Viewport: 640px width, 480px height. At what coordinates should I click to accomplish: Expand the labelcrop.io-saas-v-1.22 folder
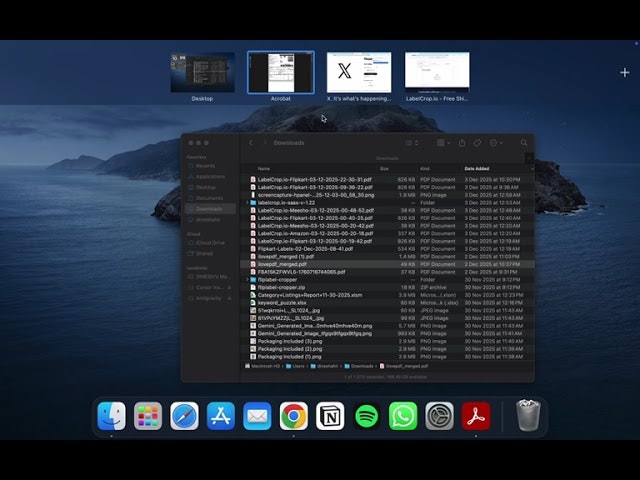[248, 203]
